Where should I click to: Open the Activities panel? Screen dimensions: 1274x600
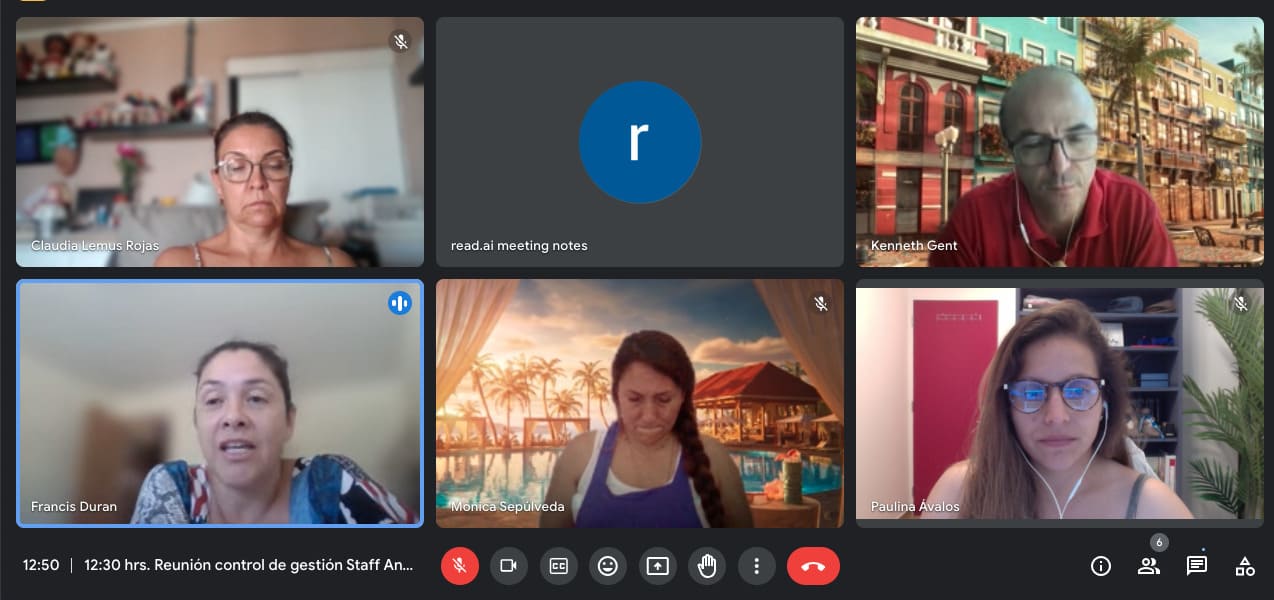(x=1245, y=566)
